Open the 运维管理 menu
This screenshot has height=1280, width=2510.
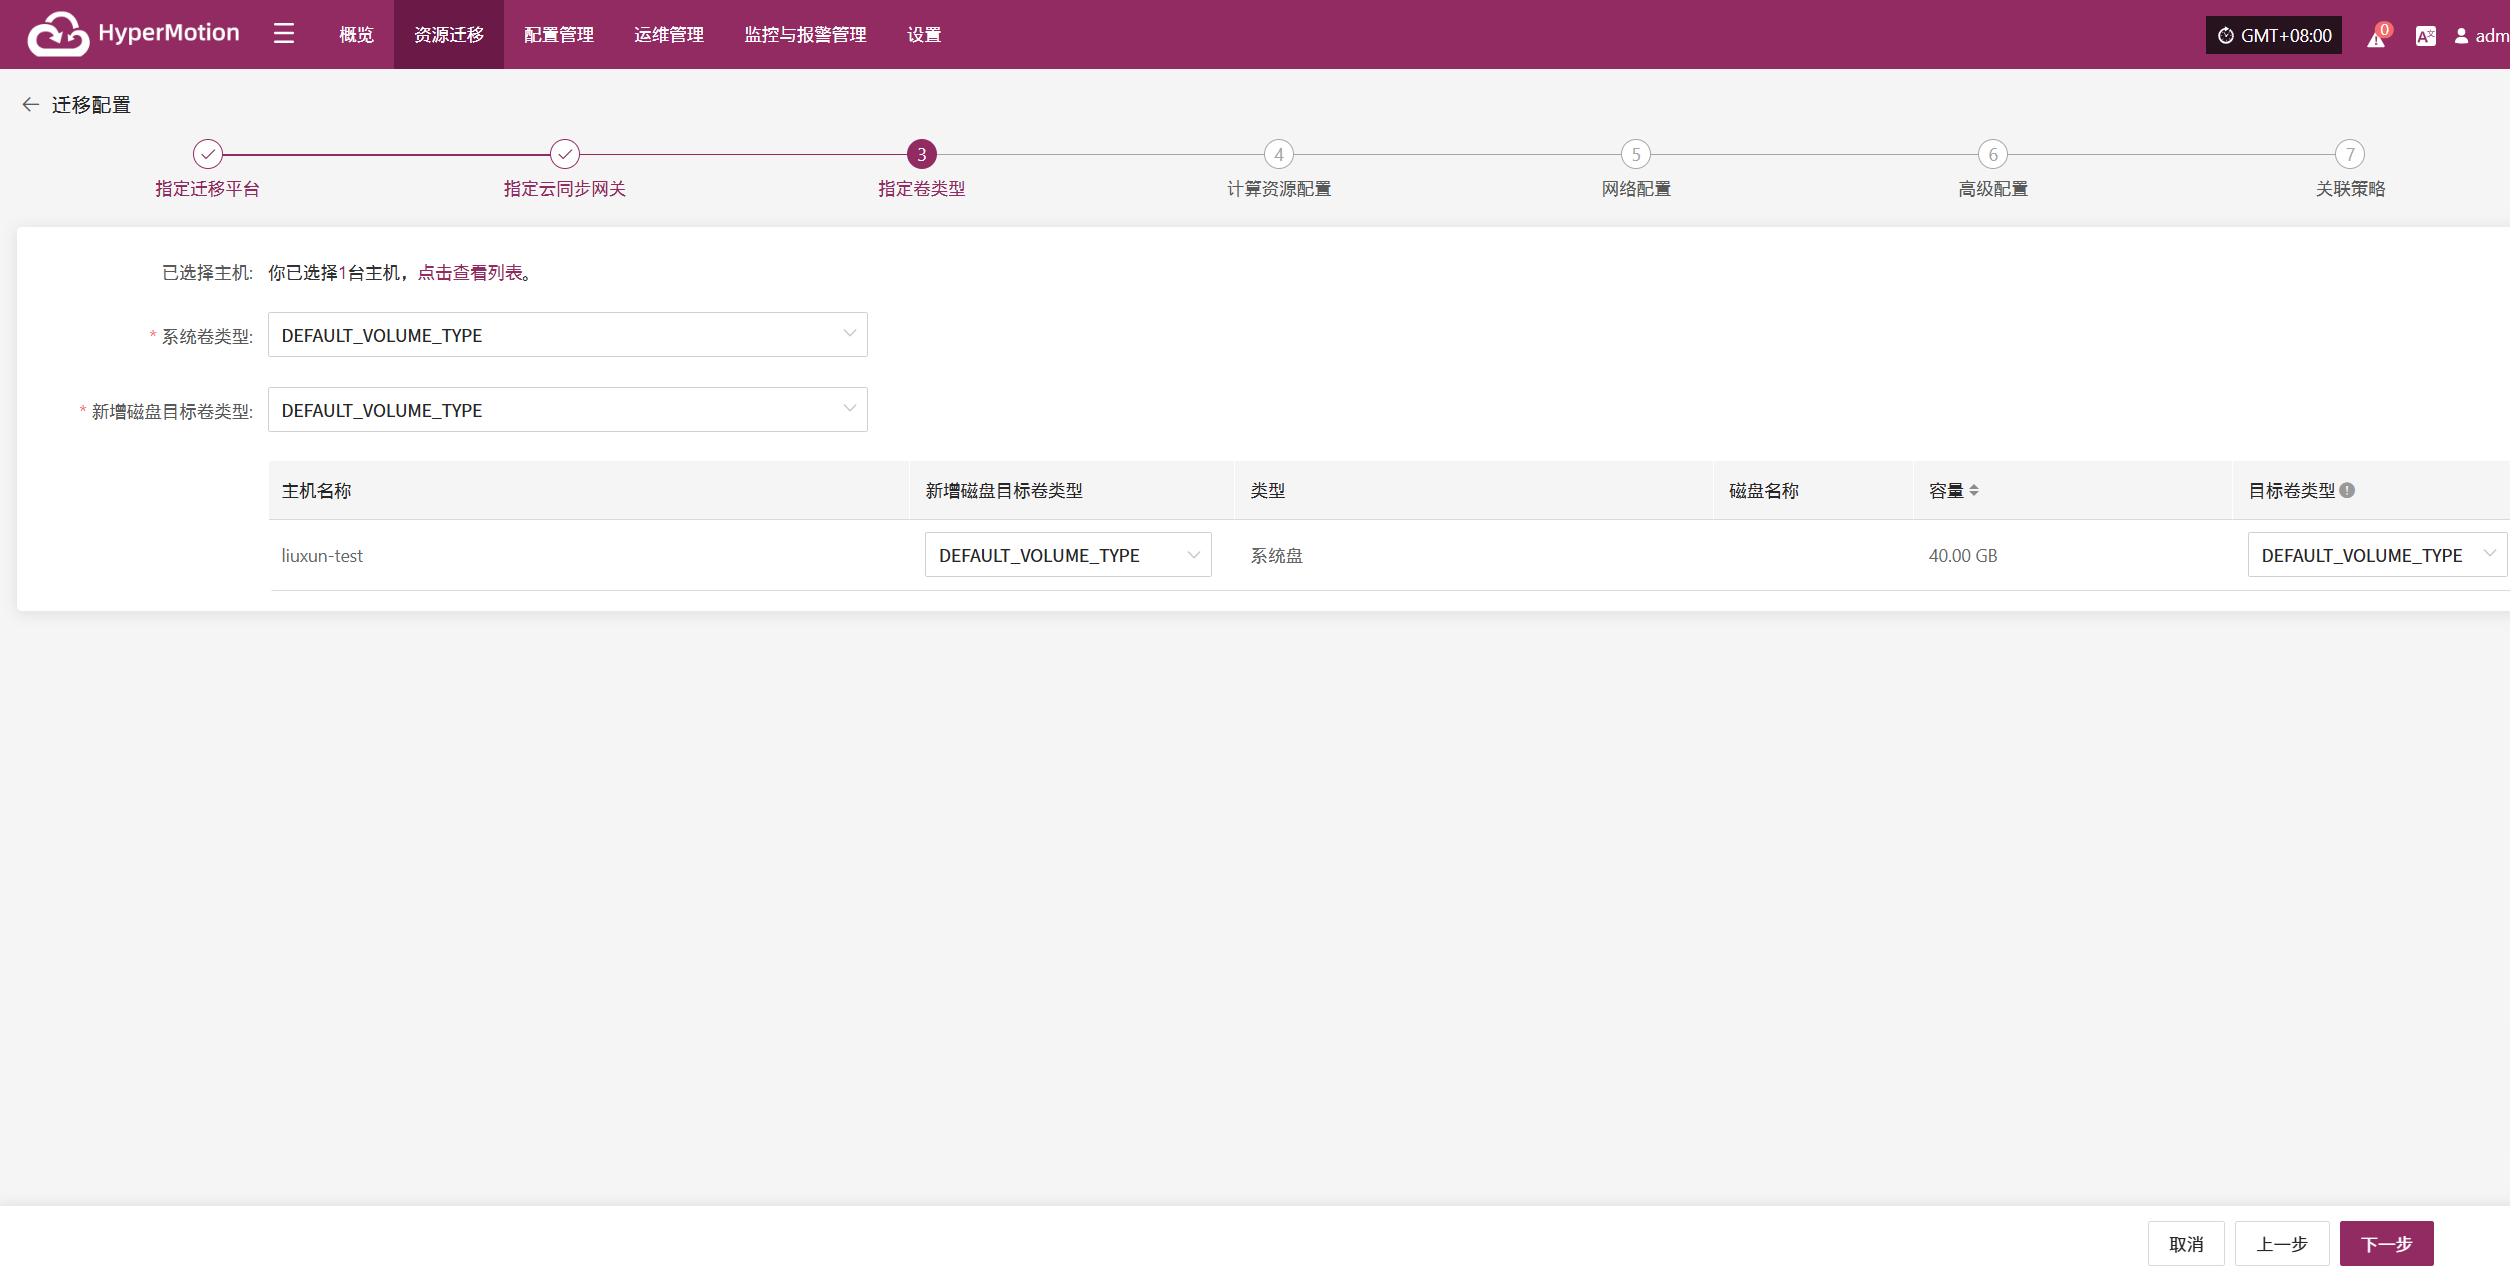point(669,35)
